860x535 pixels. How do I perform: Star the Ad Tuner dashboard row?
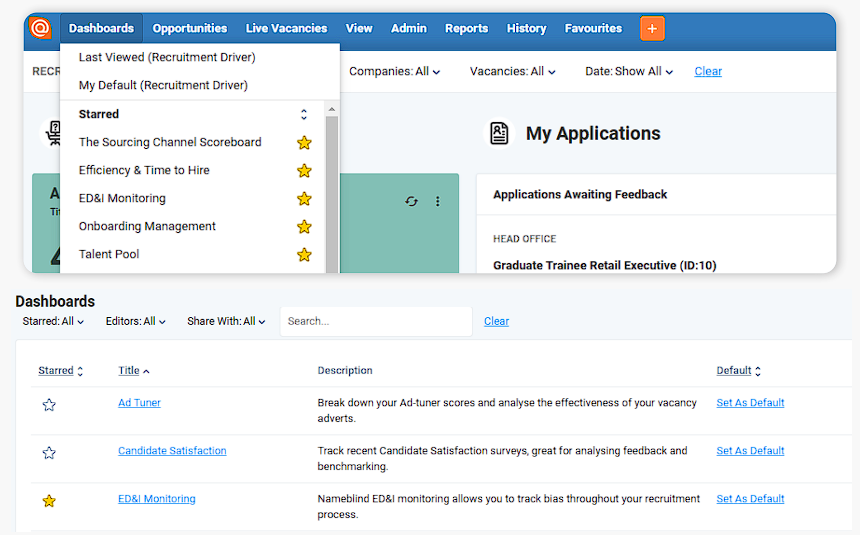[x=49, y=405]
